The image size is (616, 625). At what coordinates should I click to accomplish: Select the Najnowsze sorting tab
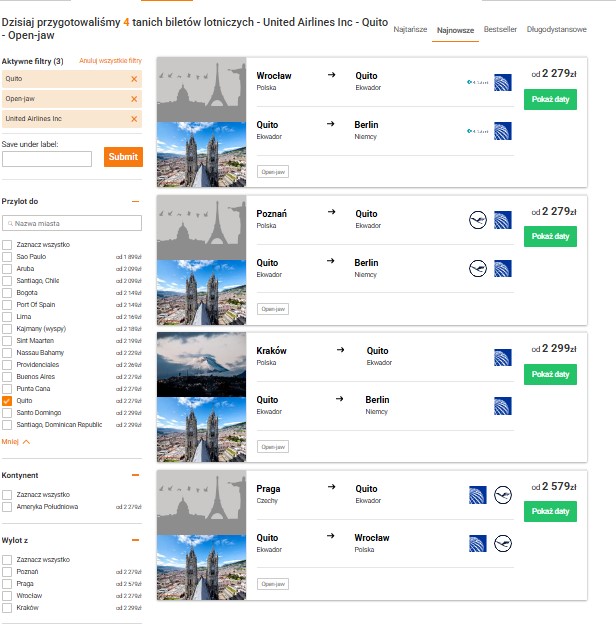click(x=455, y=30)
